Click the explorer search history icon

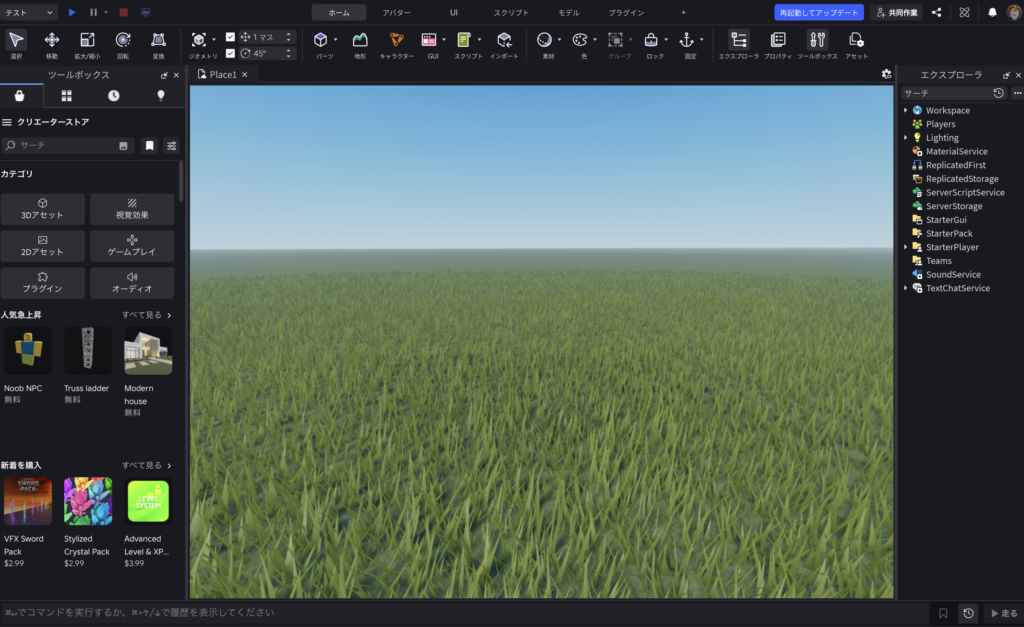click(999, 93)
